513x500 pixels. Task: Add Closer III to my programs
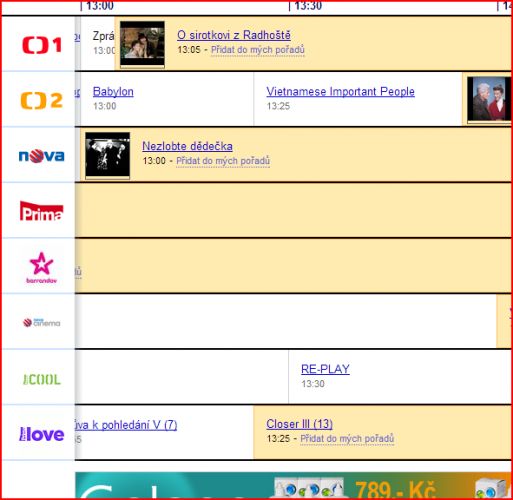pos(347,439)
